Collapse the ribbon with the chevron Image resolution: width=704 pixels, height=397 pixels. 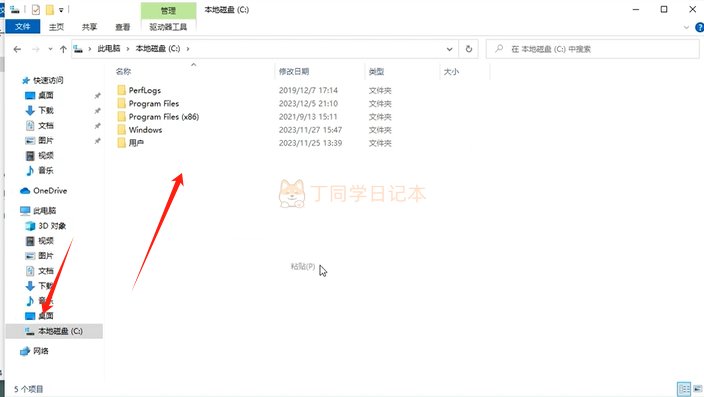pos(686,27)
